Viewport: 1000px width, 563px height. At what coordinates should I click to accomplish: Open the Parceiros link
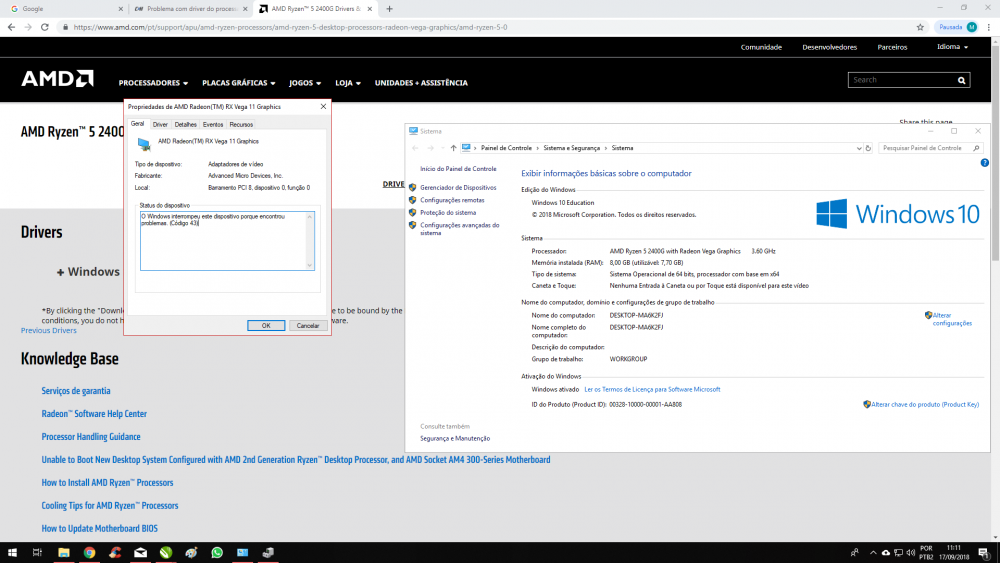tap(892, 47)
